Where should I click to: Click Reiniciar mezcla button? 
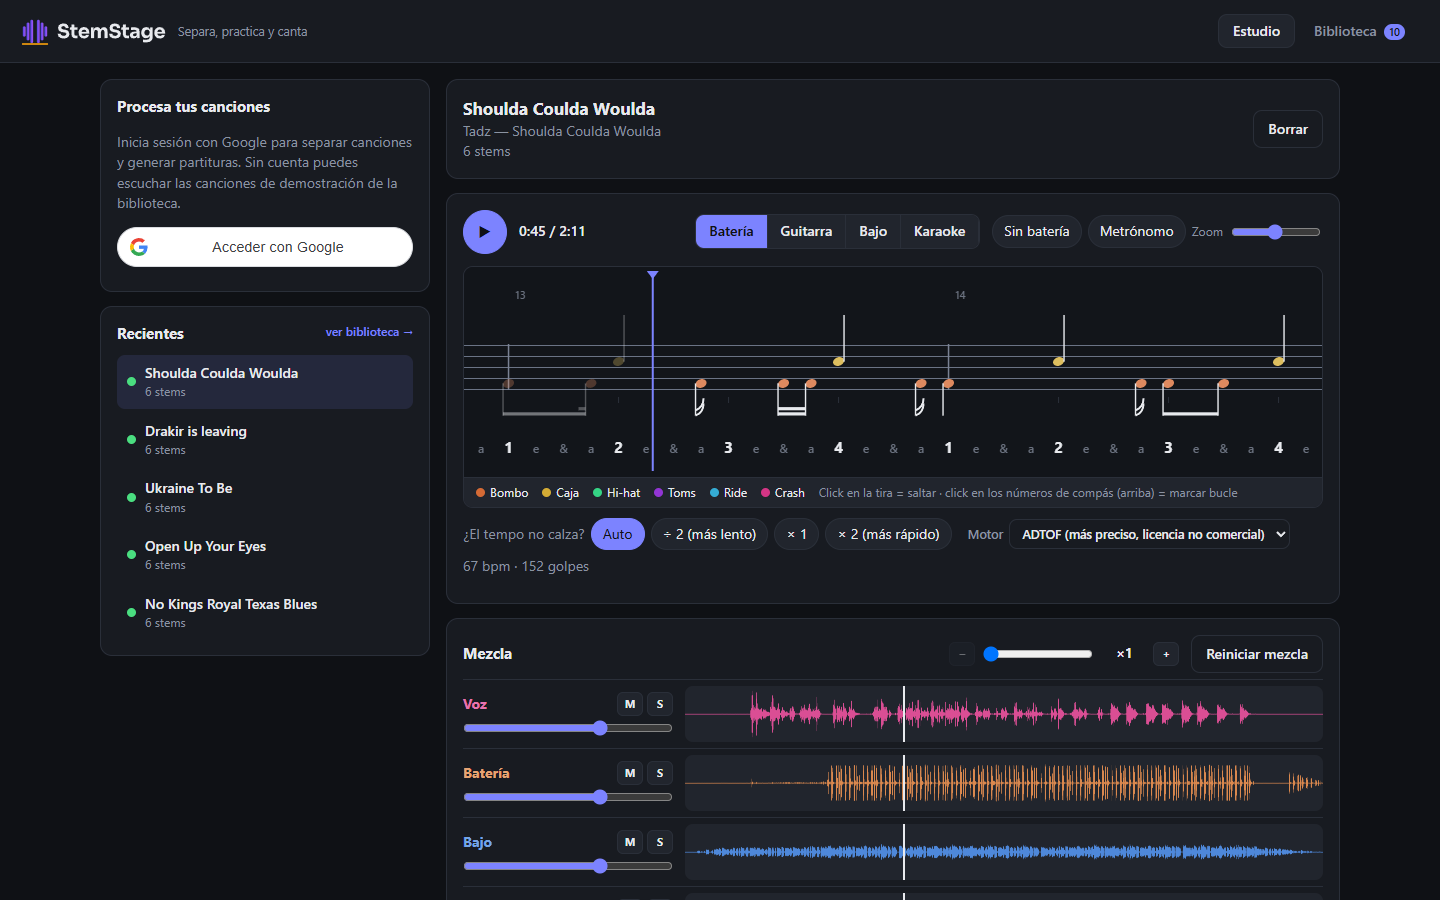click(1257, 654)
